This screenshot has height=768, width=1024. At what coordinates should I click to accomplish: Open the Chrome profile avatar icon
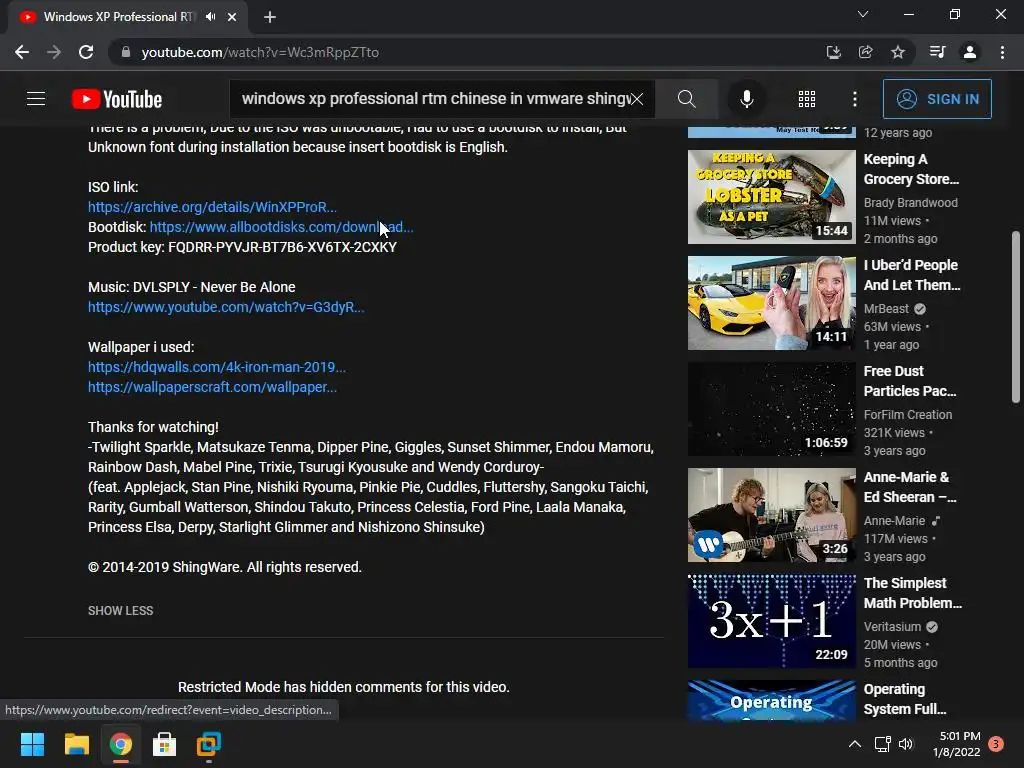point(970,52)
